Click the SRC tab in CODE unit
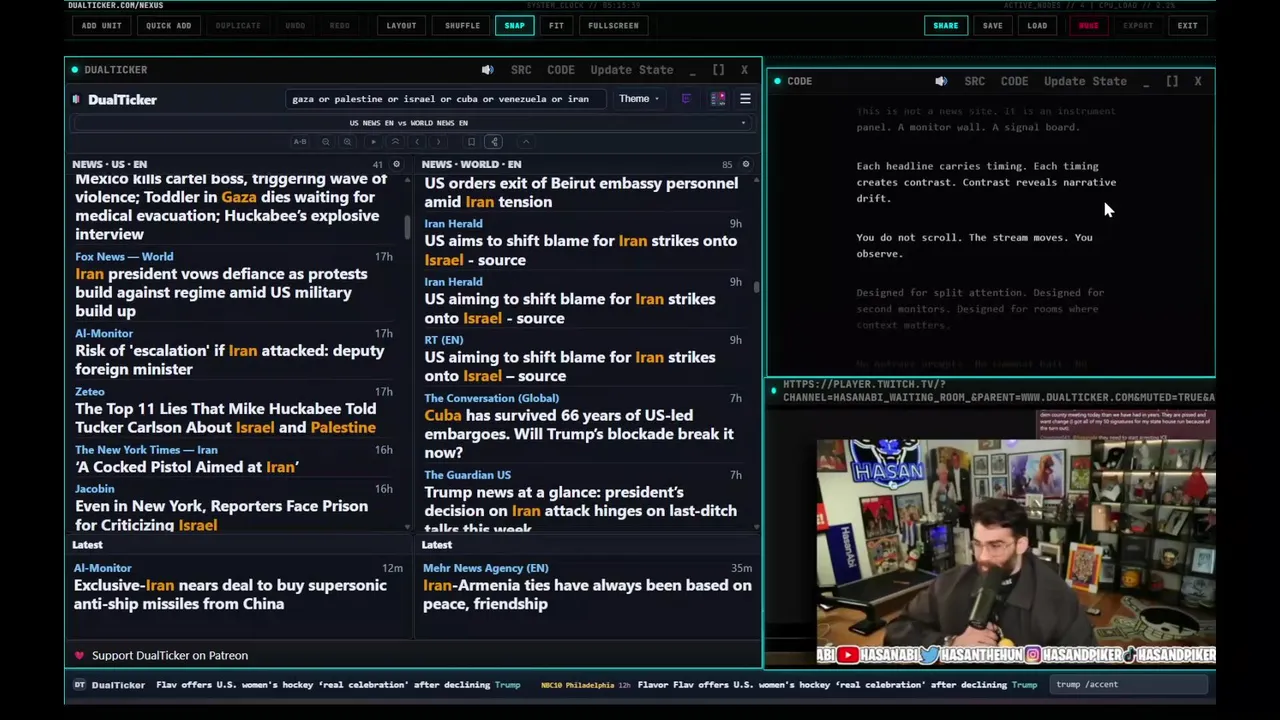 click(x=975, y=81)
